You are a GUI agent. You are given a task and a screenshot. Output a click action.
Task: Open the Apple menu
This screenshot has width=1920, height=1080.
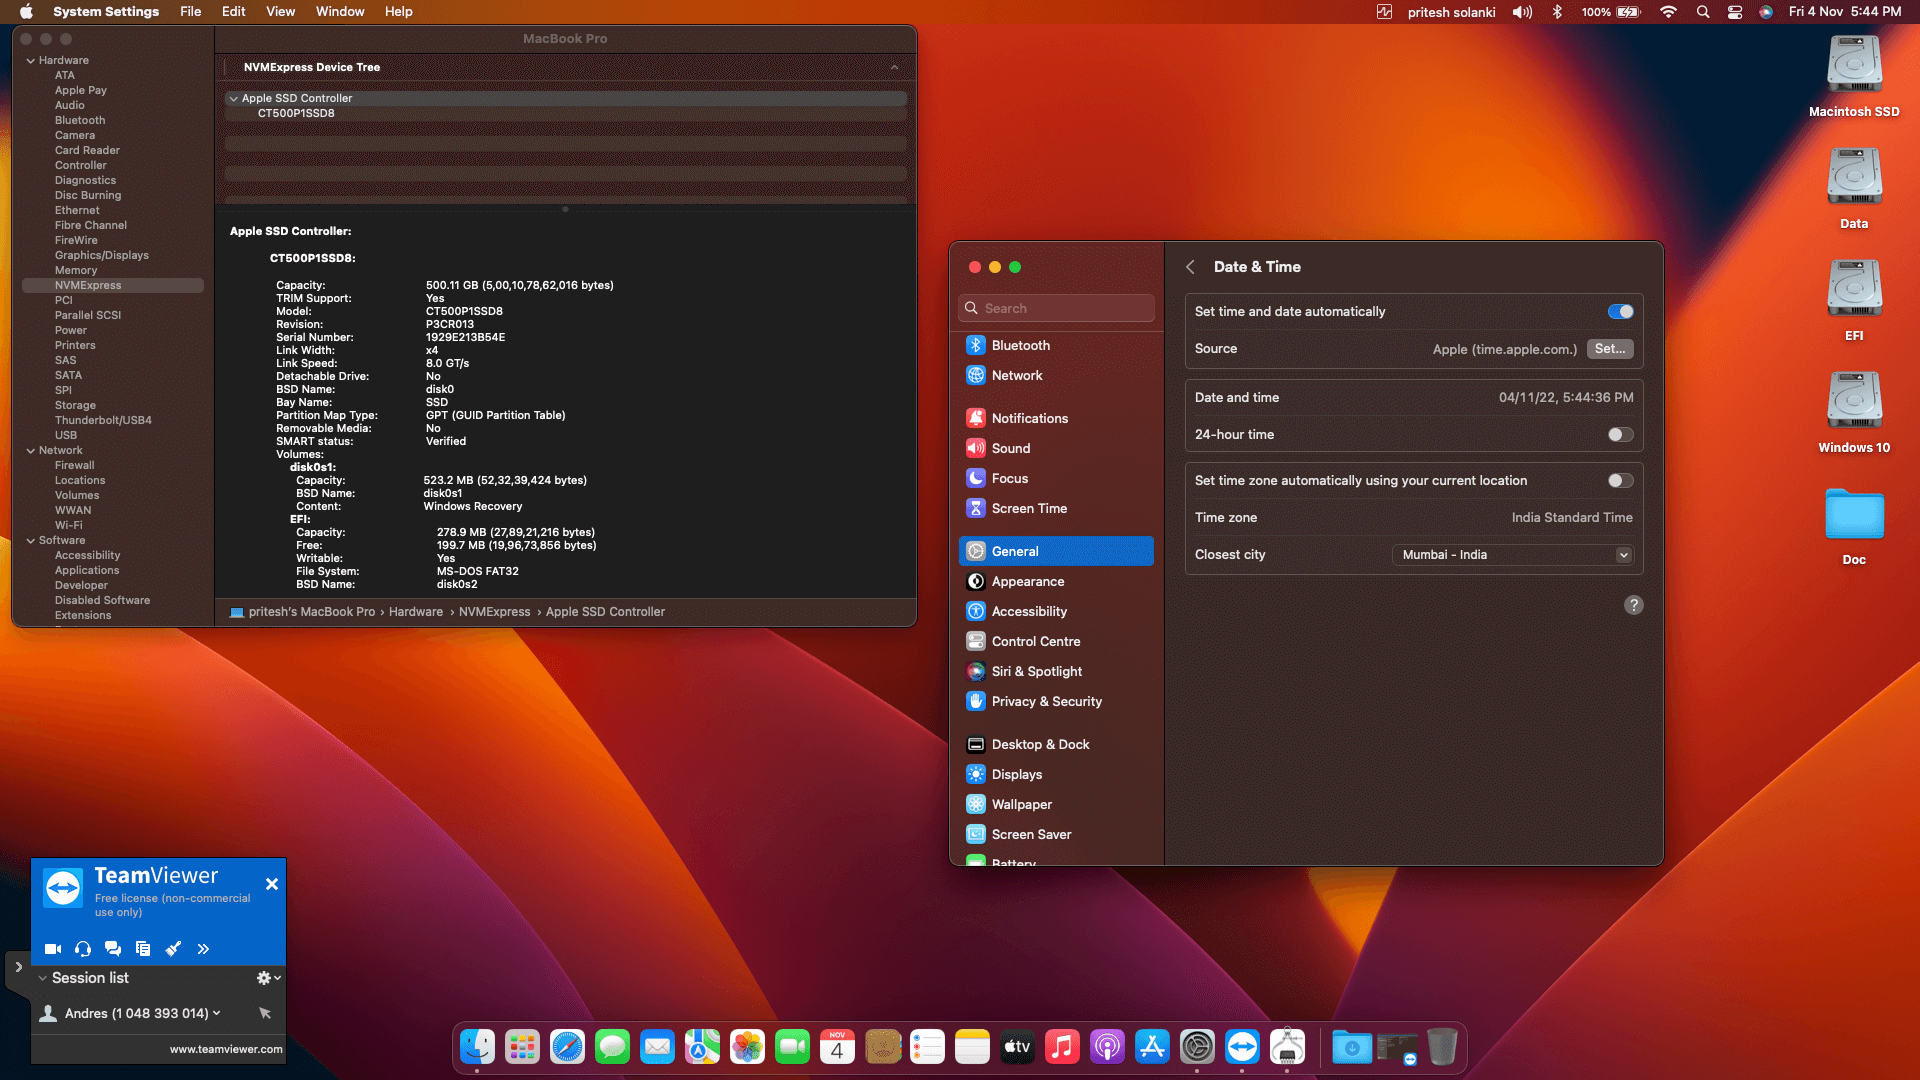pyautogui.click(x=27, y=12)
